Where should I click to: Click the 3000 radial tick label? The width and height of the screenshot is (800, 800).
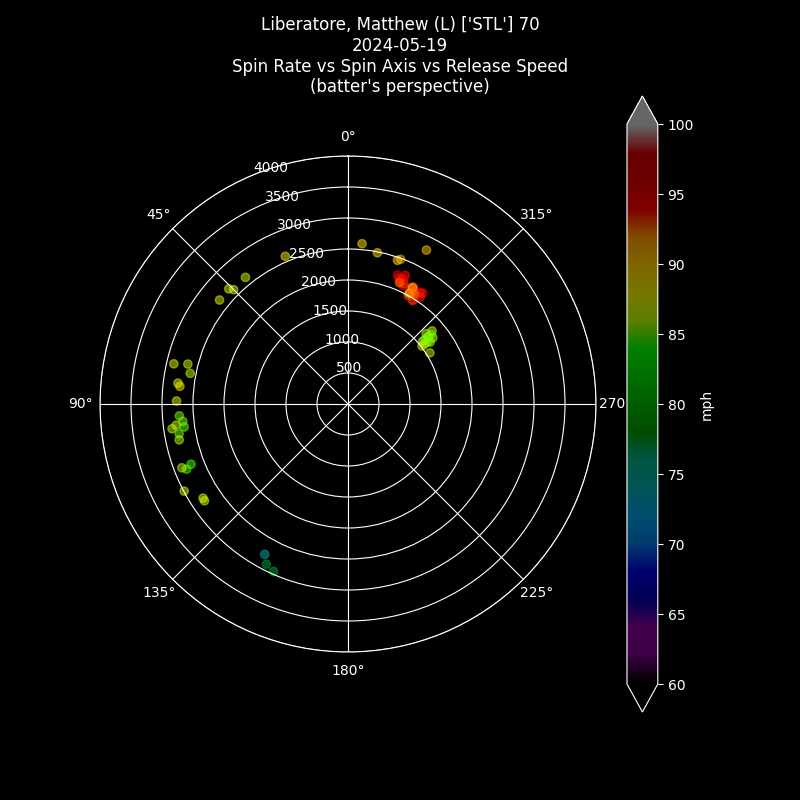pyautogui.click(x=294, y=224)
